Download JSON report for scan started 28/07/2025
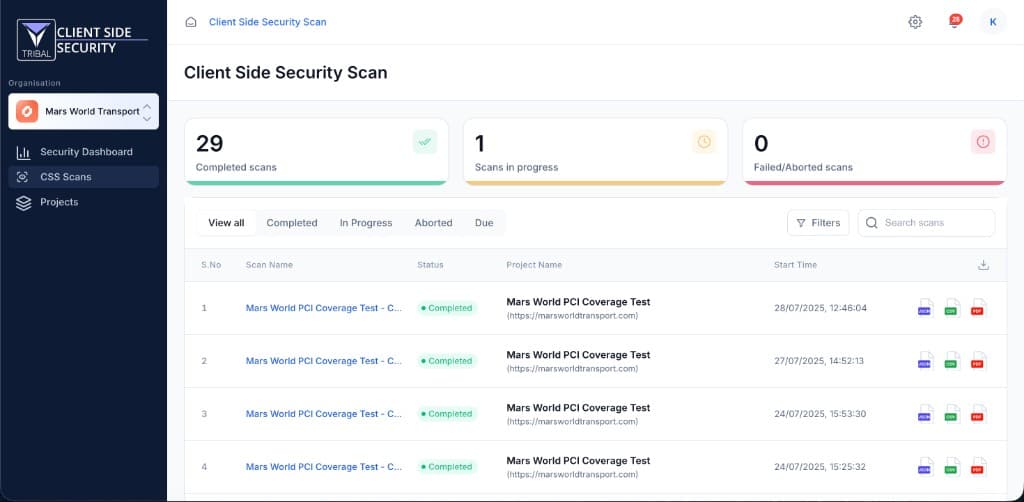The image size is (1024, 502). (x=925, y=308)
